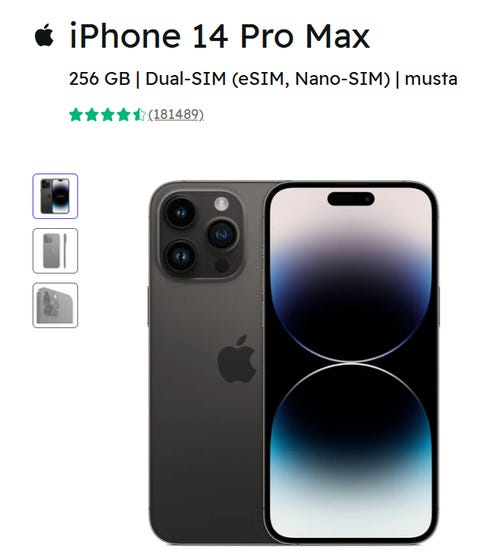This screenshot has width=480, height=560.
Task: Click the top-left camera lens
Action: [180, 213]
